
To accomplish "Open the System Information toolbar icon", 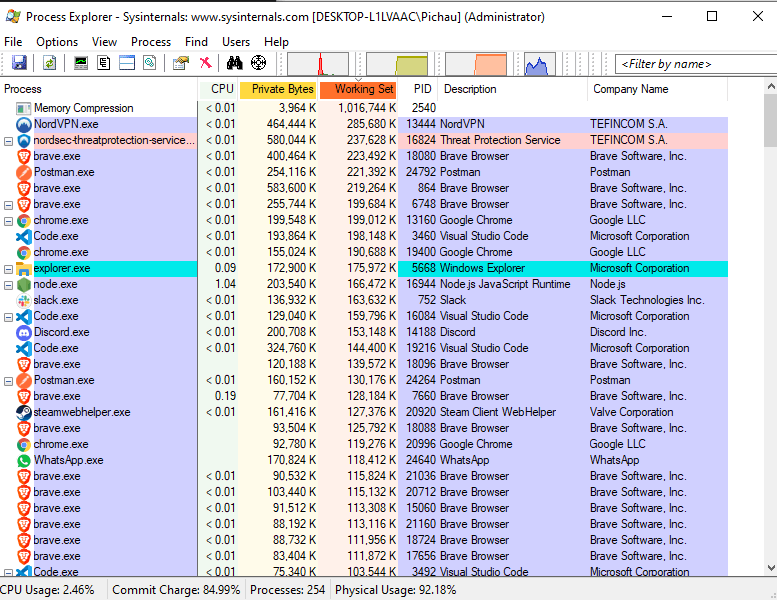I will pos(80,63).
